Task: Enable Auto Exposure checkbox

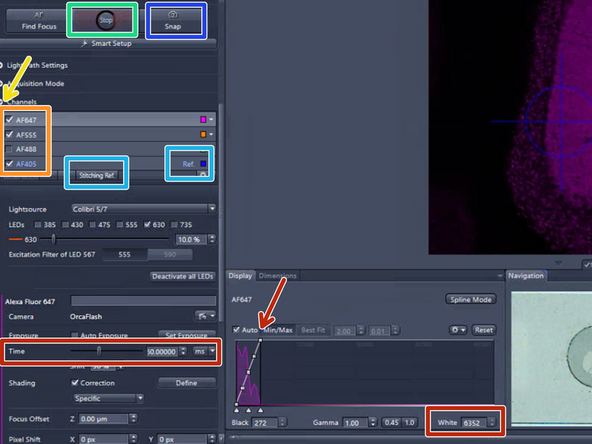Action: tap(75, 335)
